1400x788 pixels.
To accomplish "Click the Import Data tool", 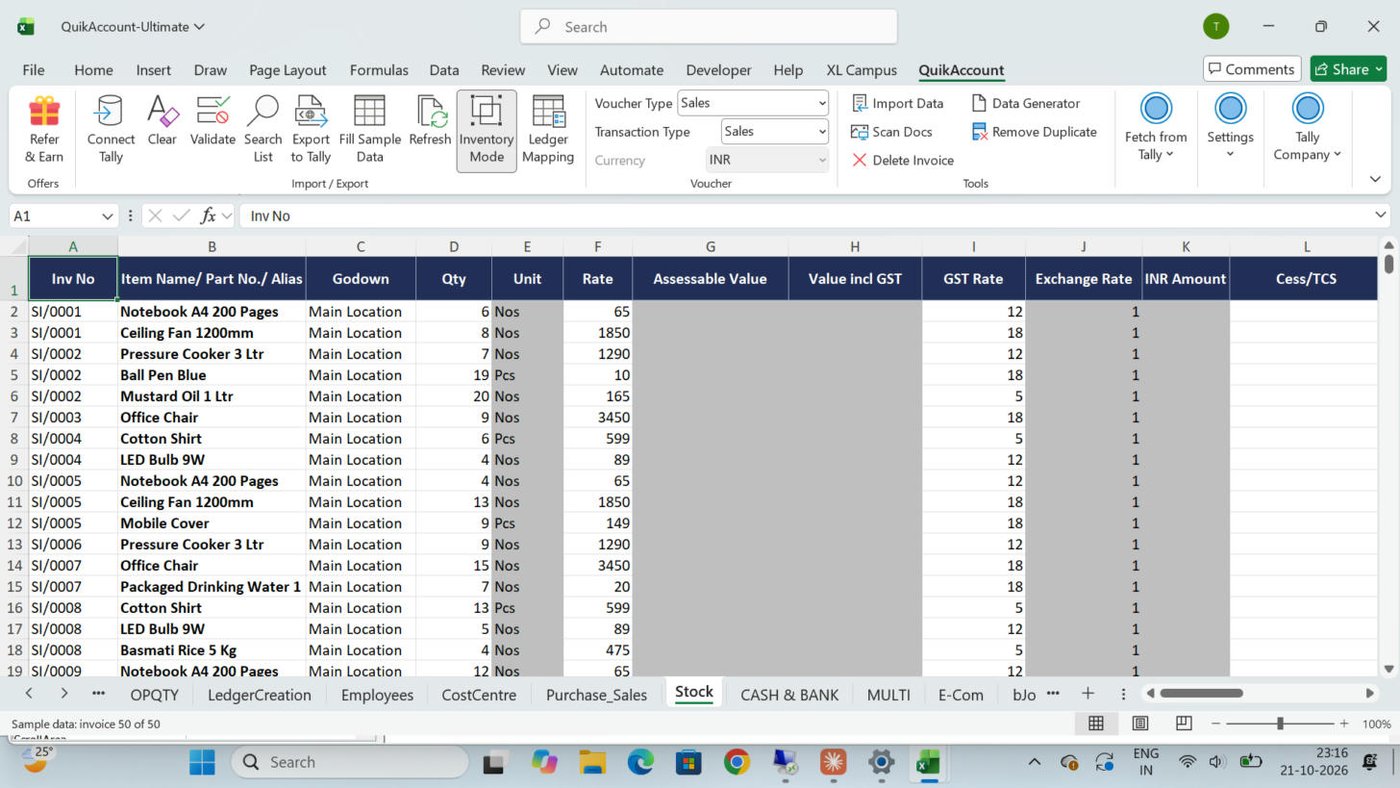I will point(897,103).
